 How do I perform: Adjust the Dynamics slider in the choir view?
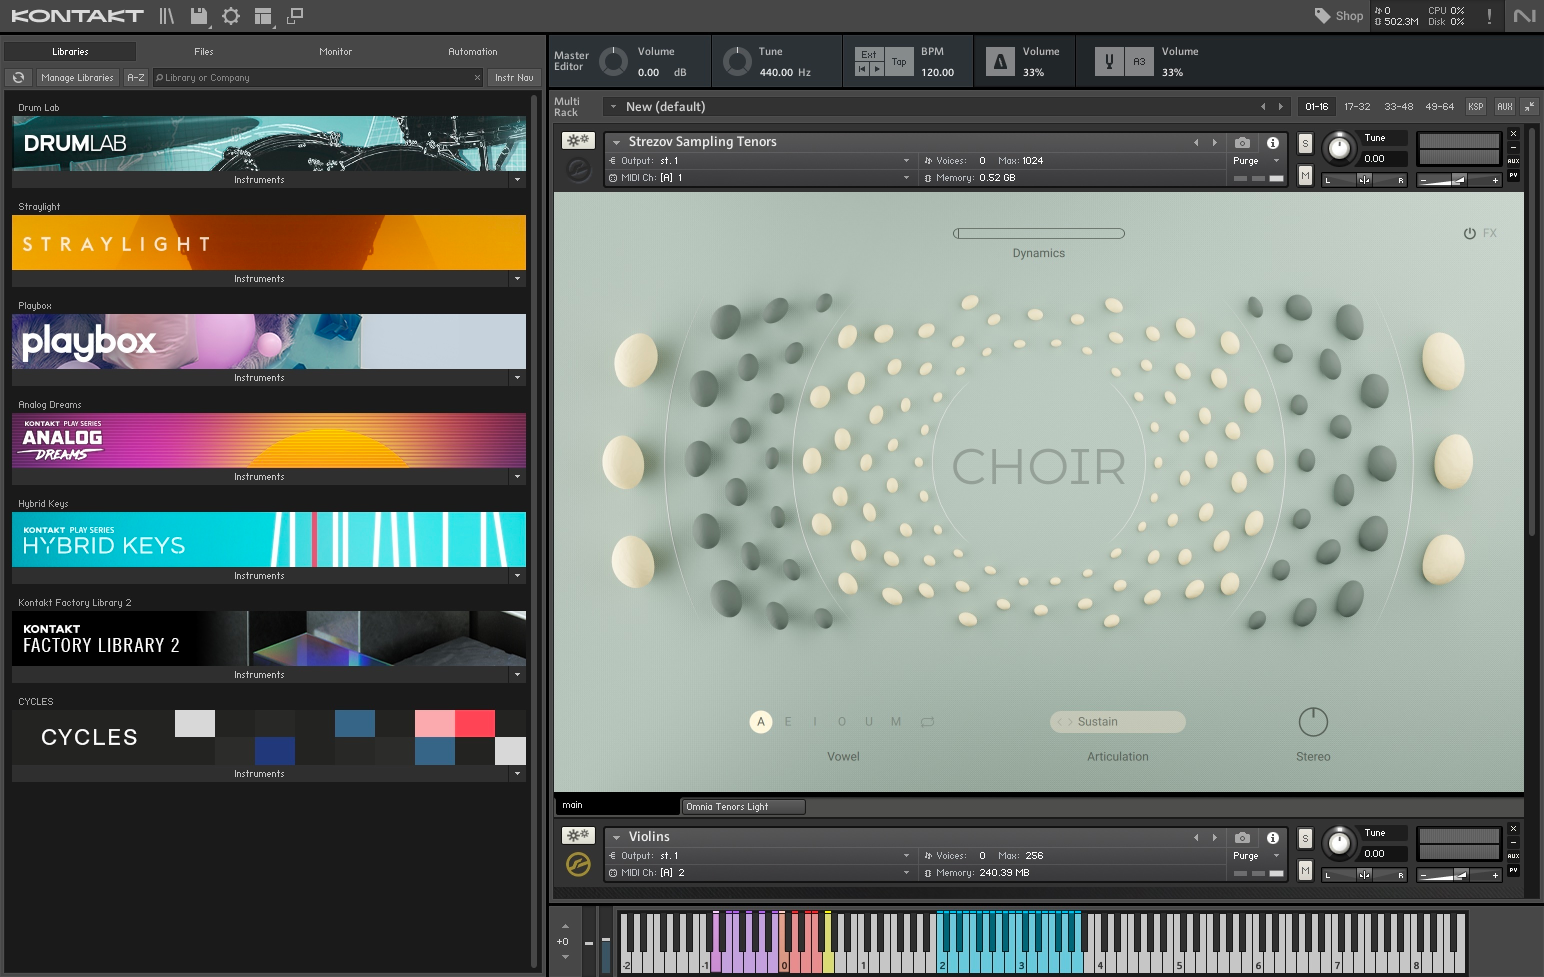(x=1039, y=232)
